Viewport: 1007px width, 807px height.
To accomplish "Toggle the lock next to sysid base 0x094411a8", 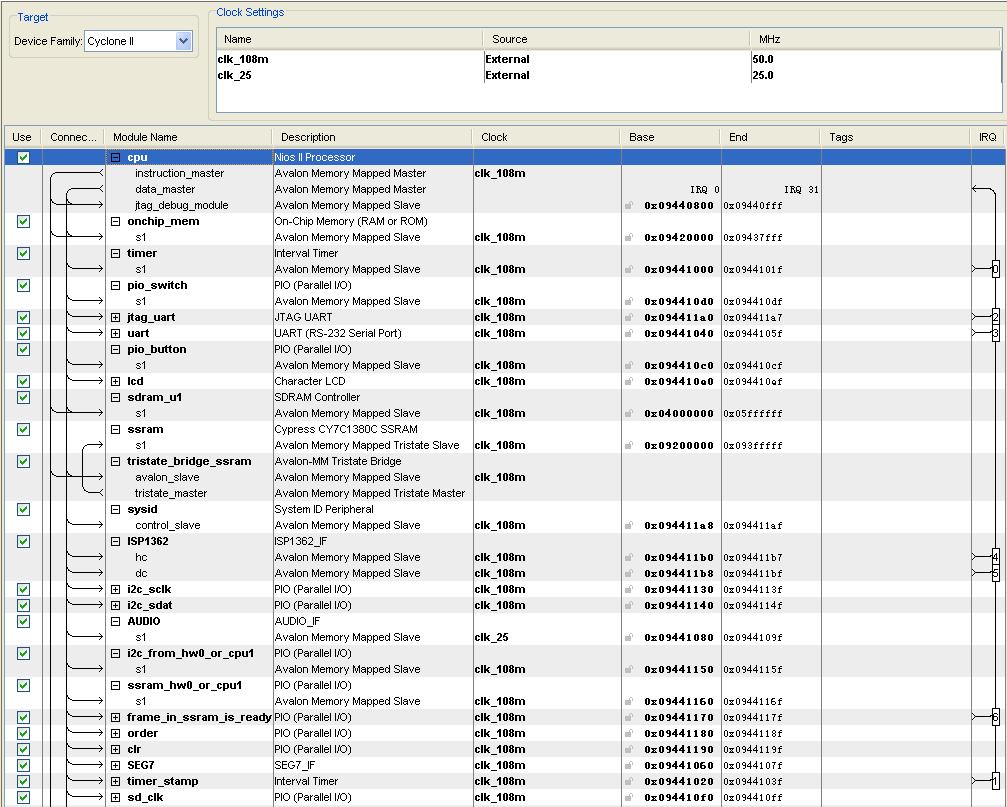I will [629, 525].
